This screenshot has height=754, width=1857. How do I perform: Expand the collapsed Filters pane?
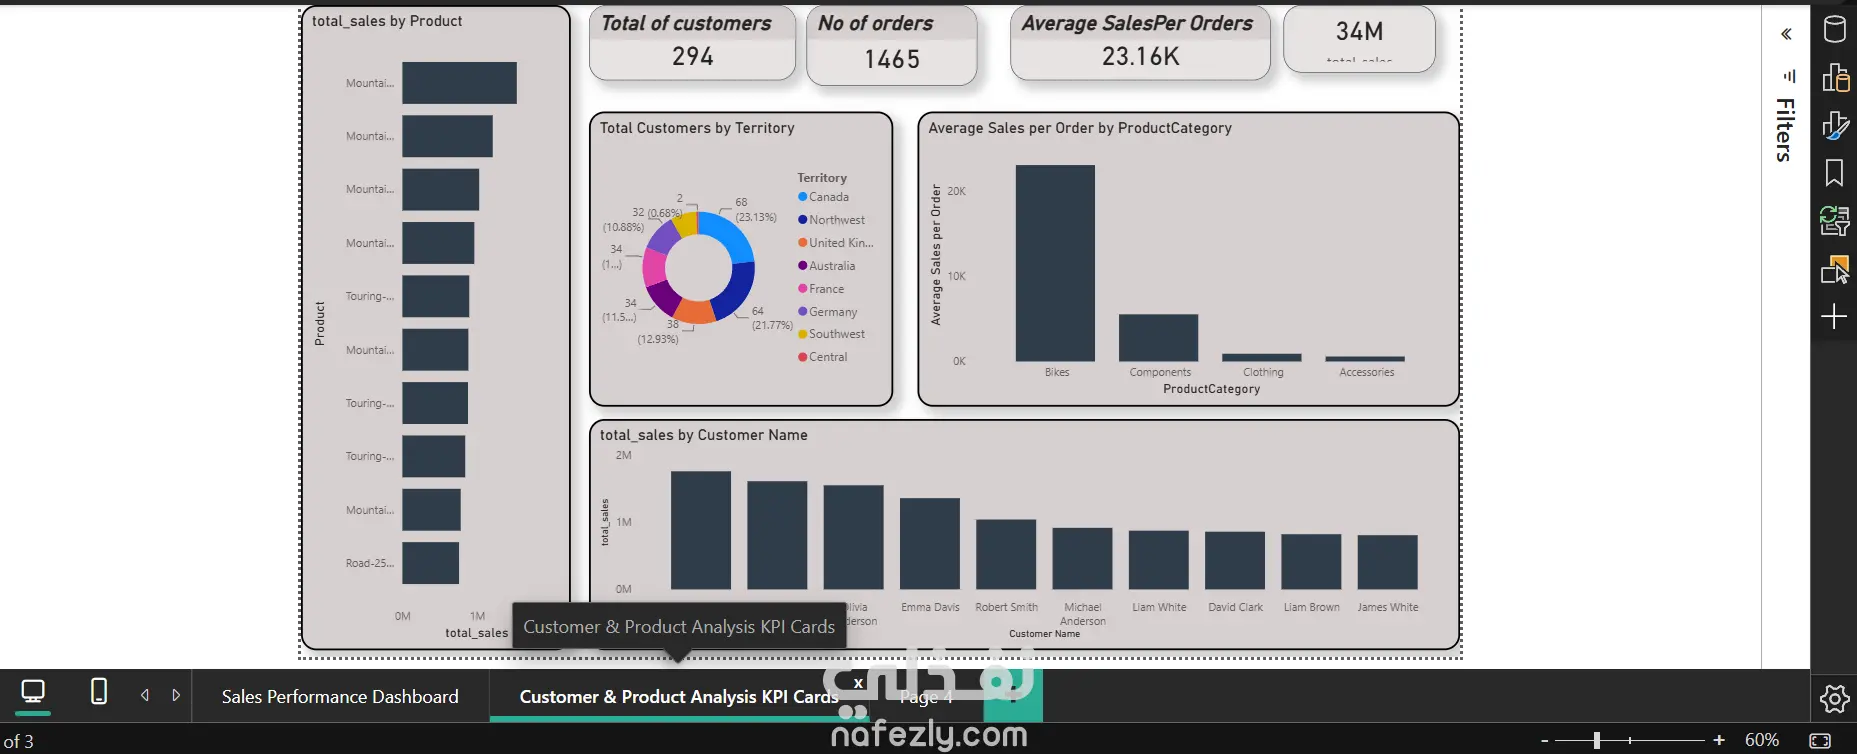pyautogui.click(x=1786, y=34)
